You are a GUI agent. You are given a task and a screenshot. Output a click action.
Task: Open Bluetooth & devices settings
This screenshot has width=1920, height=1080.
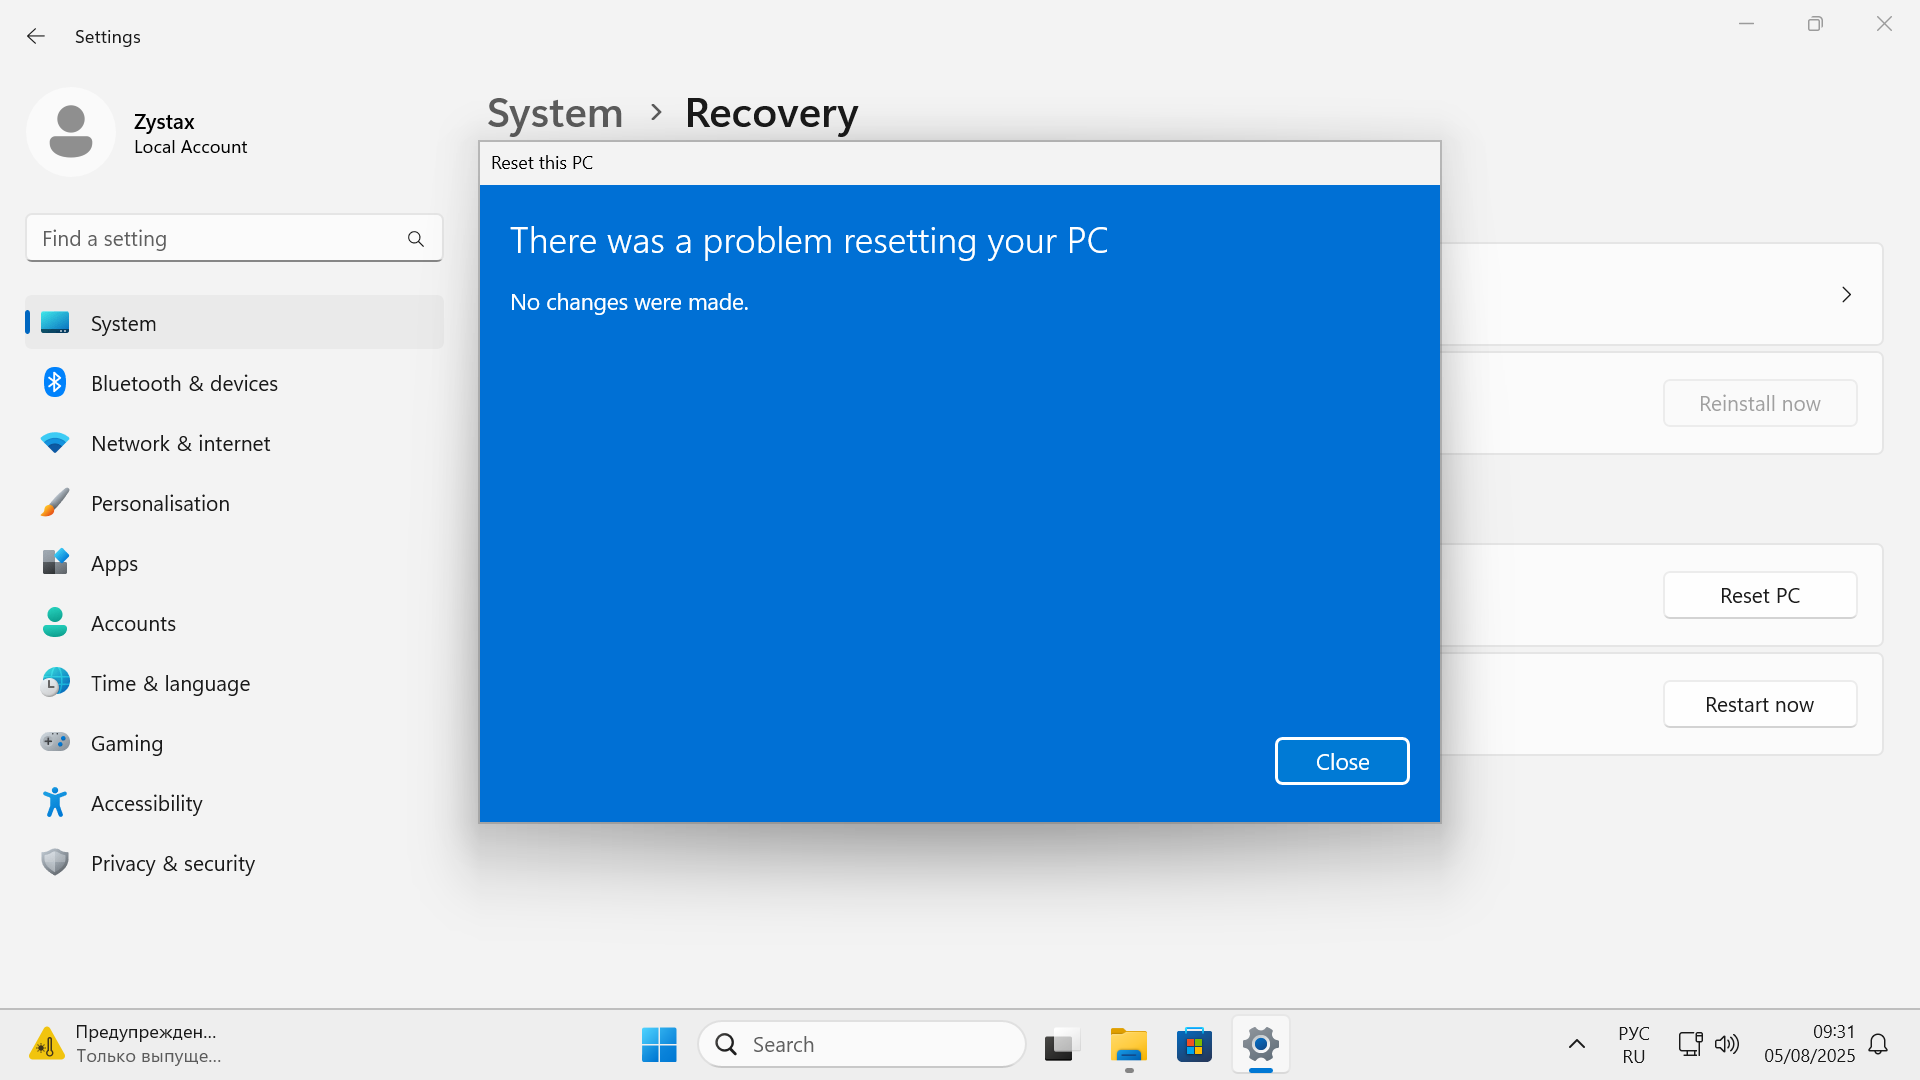coord(184,384)
